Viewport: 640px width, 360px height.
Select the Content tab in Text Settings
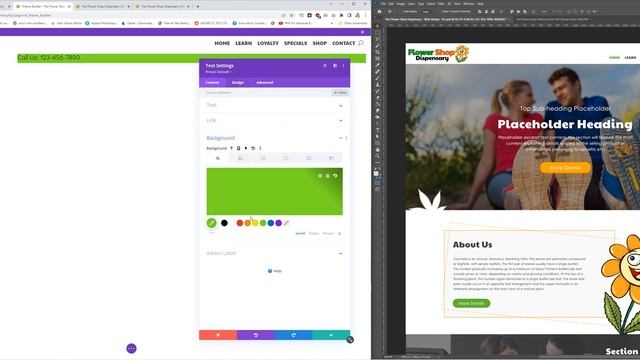coord(212,82)
